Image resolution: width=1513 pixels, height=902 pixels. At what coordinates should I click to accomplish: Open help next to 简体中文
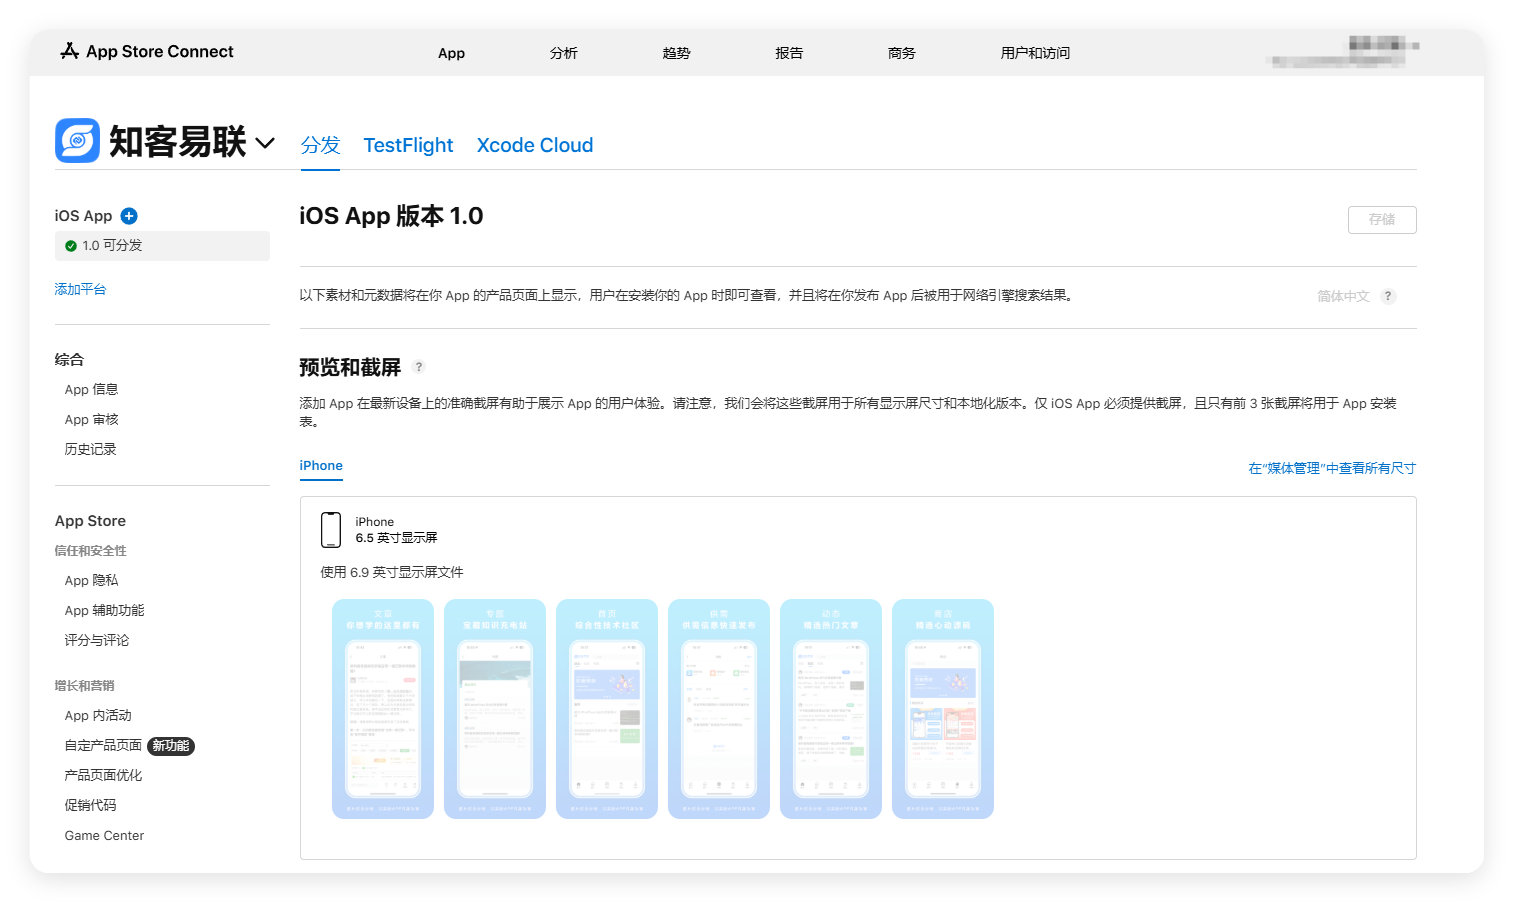[x=1388, y=296]
